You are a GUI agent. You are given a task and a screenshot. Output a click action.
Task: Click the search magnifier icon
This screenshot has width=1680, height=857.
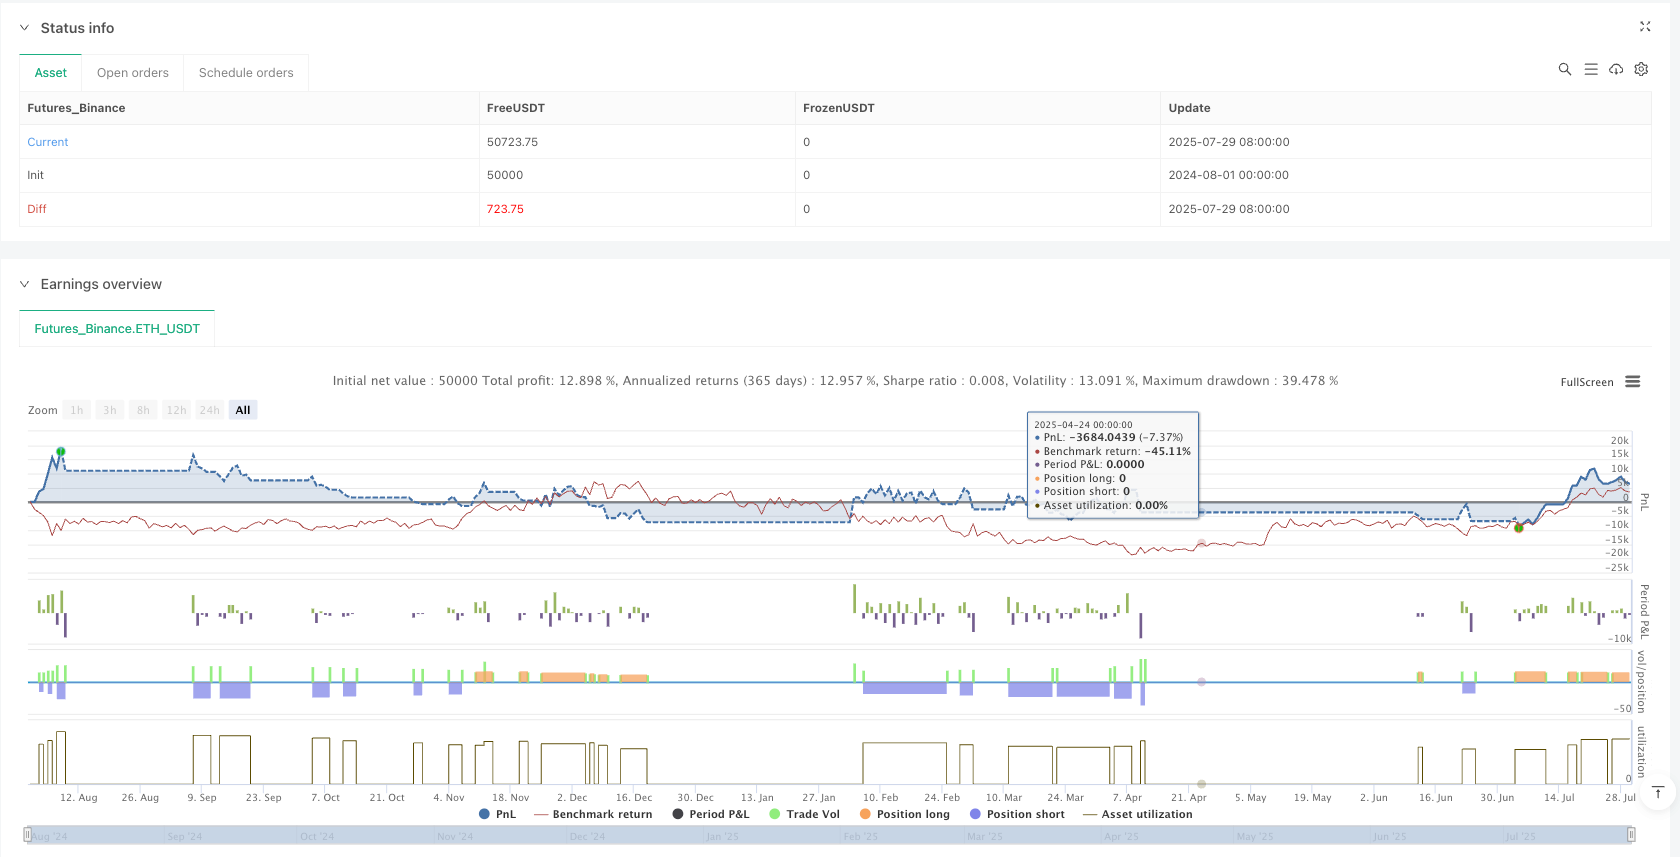tap(1565, 69)
